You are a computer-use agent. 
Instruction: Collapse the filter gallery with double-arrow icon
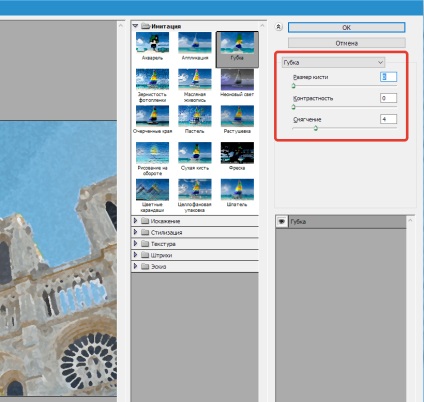(x=279, y=27)
